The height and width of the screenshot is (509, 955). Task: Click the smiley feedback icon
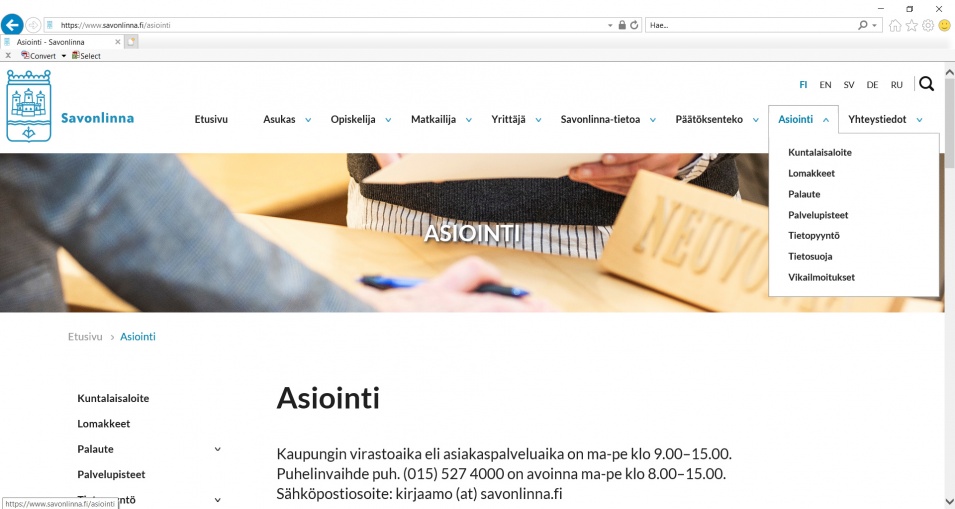[945, 25]
